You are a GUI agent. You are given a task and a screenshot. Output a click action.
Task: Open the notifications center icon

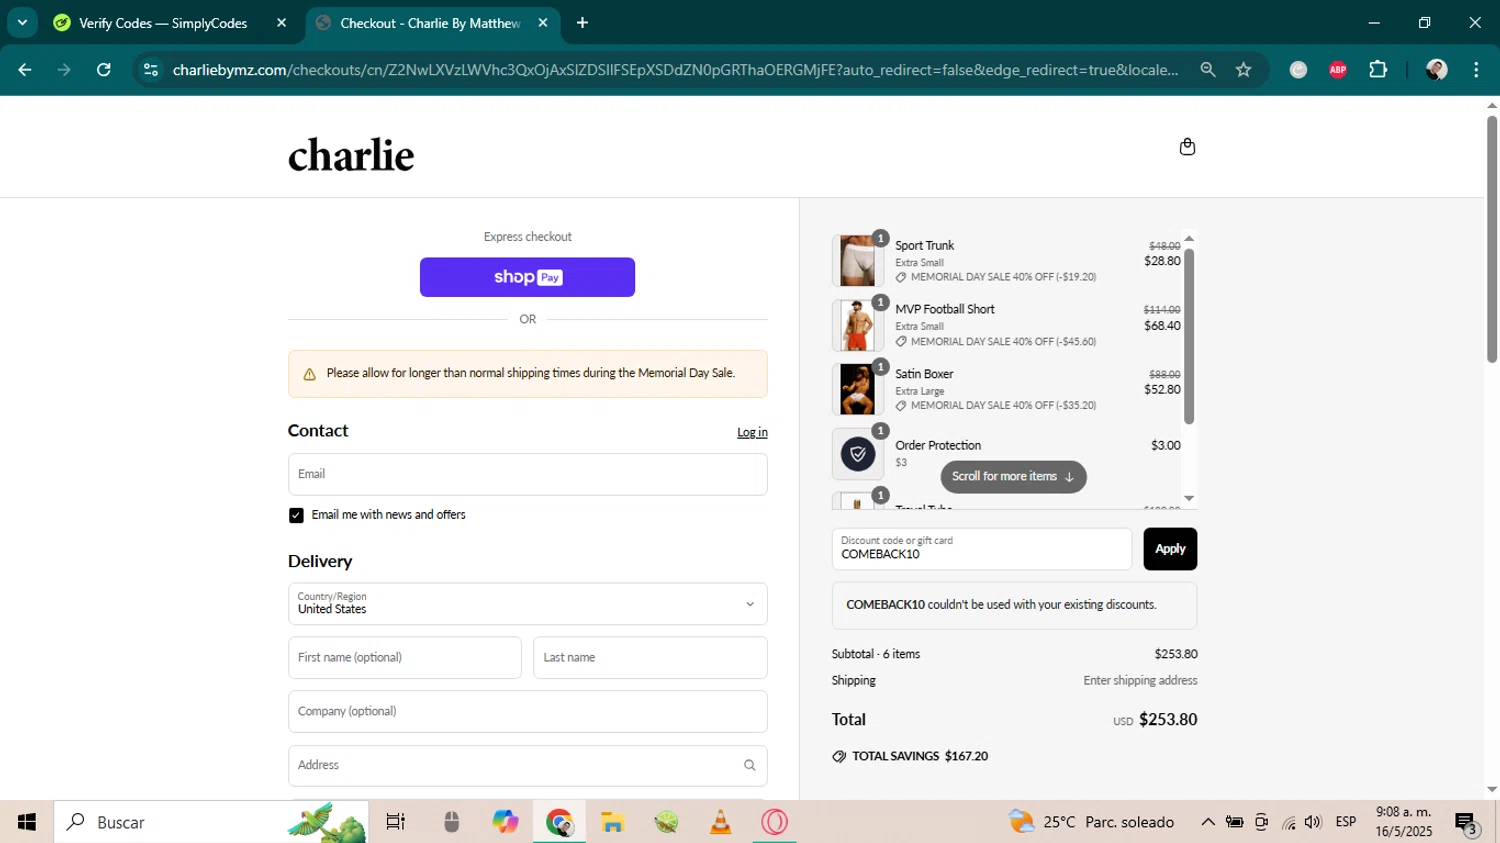point(1467,824)
